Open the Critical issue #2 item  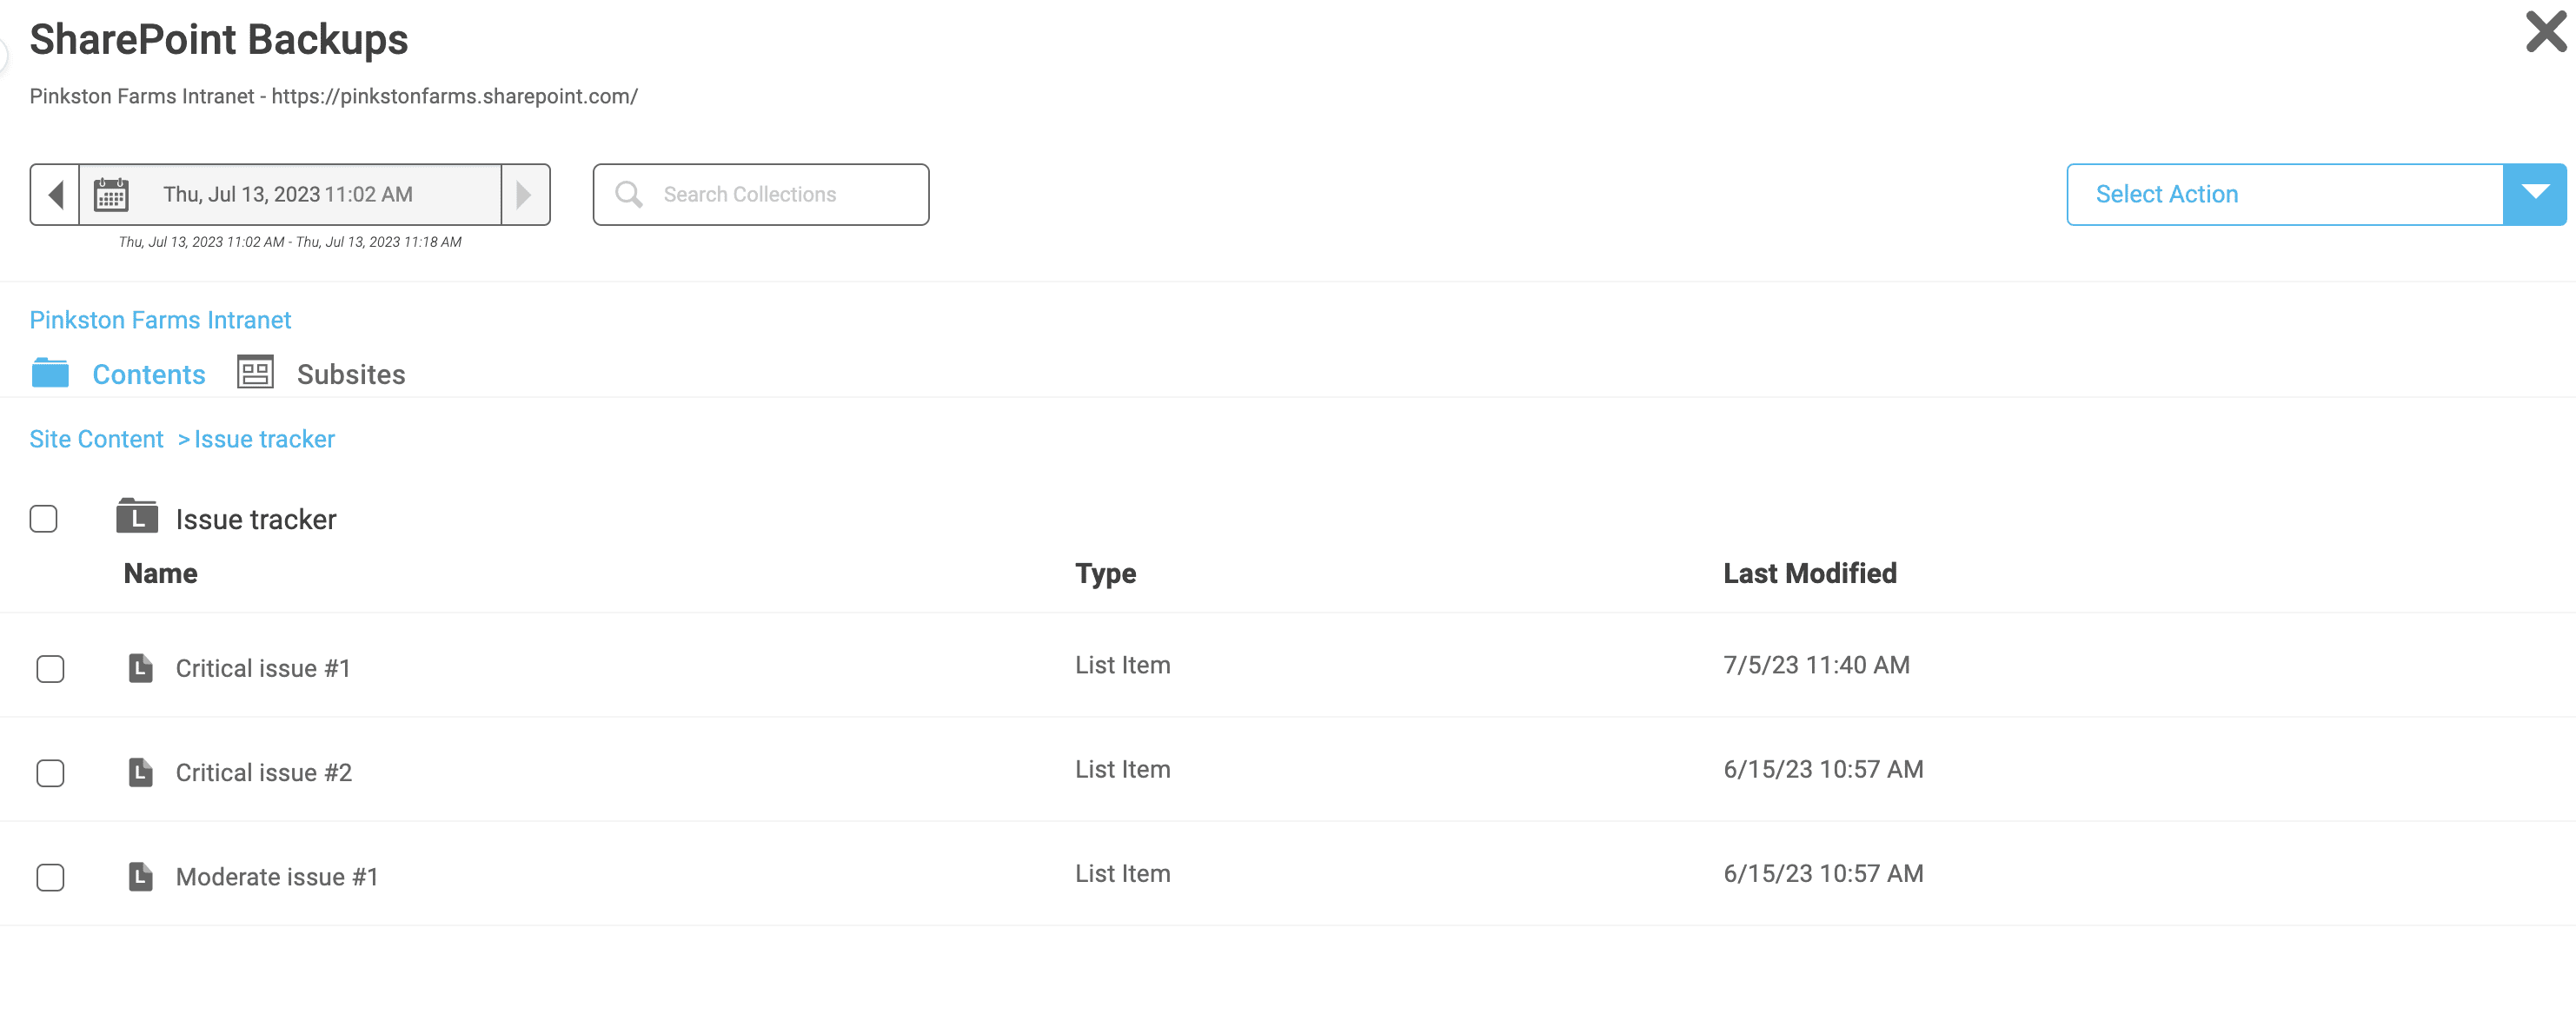point(264,772)
